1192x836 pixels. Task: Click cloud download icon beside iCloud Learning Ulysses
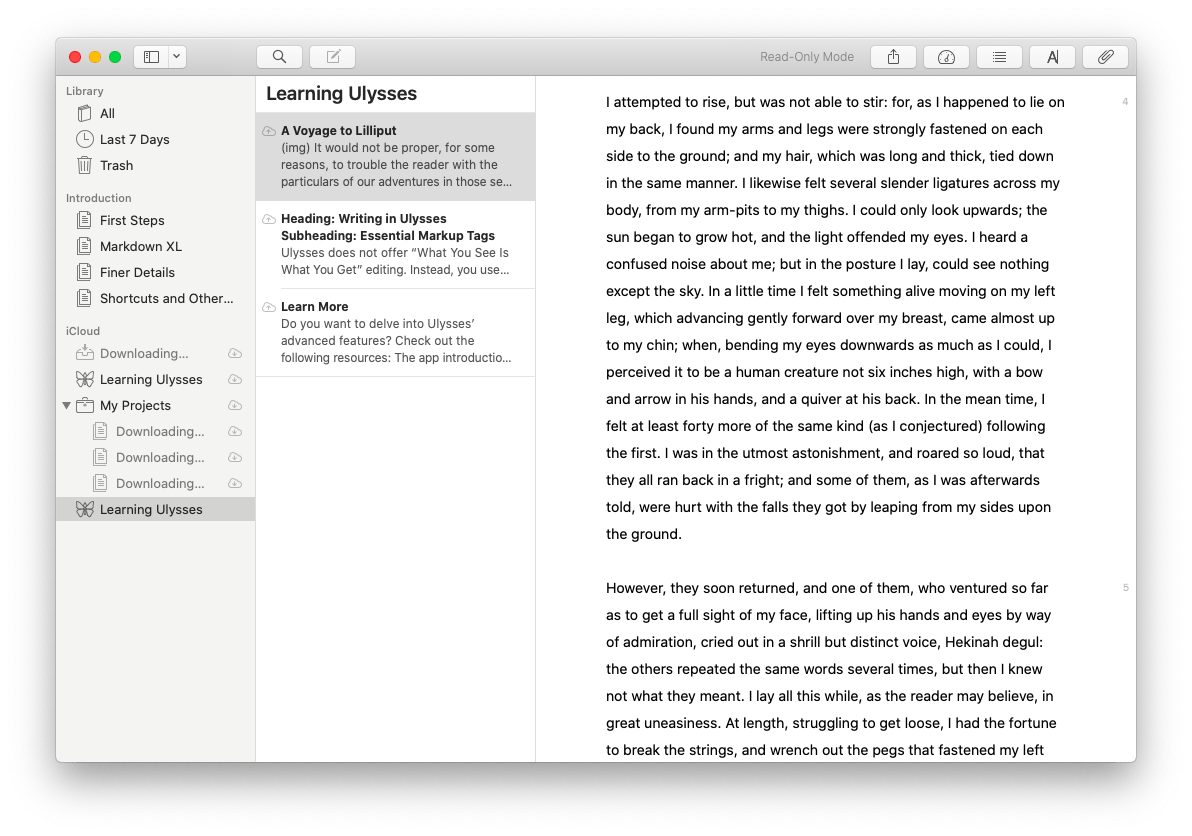click(x=236, y=379)
